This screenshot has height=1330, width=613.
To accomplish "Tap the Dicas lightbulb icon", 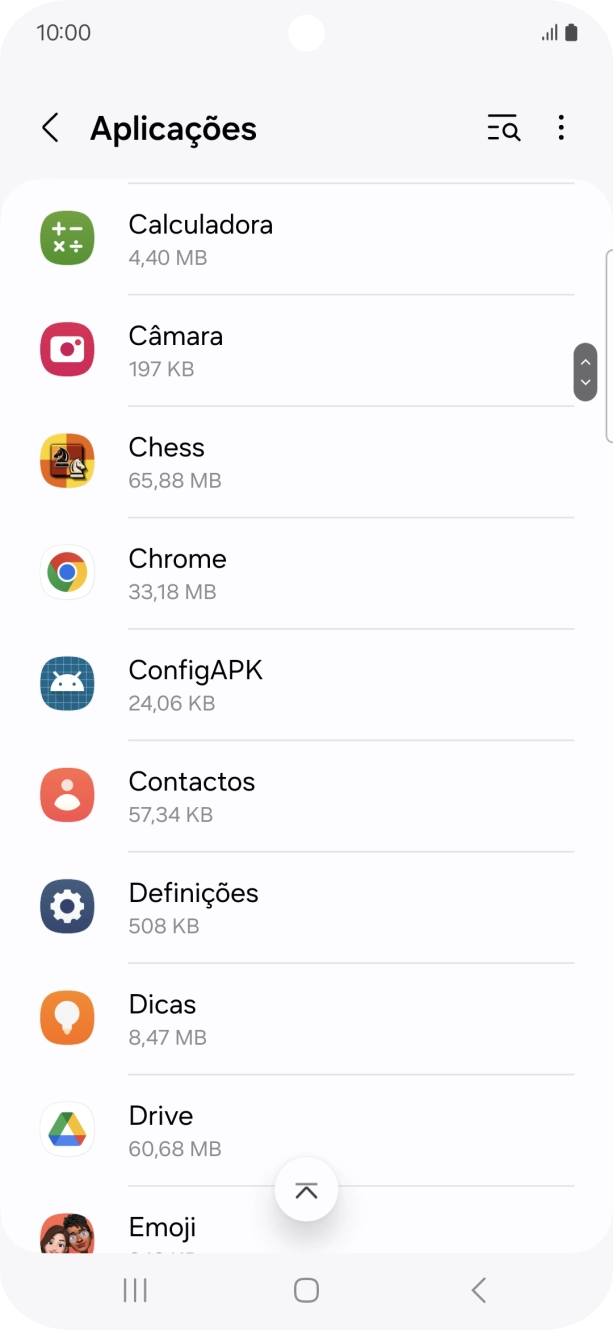I will [x=66, y=1017].
